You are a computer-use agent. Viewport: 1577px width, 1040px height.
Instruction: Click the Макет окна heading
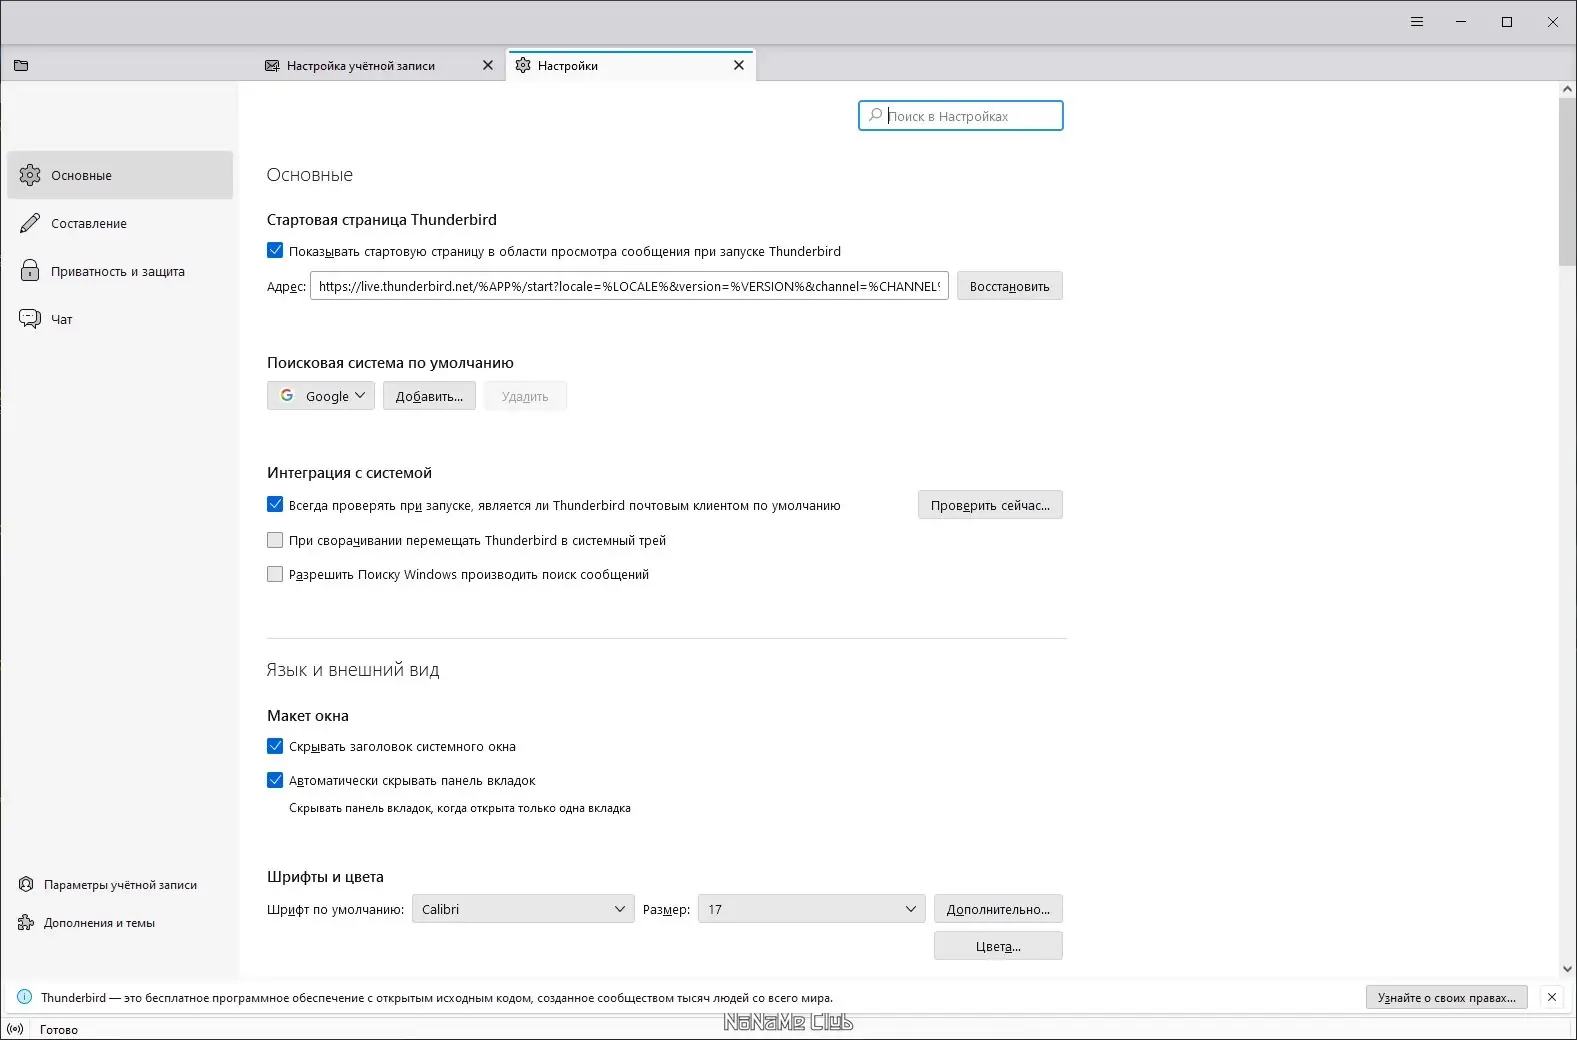[x=308, y=716]
